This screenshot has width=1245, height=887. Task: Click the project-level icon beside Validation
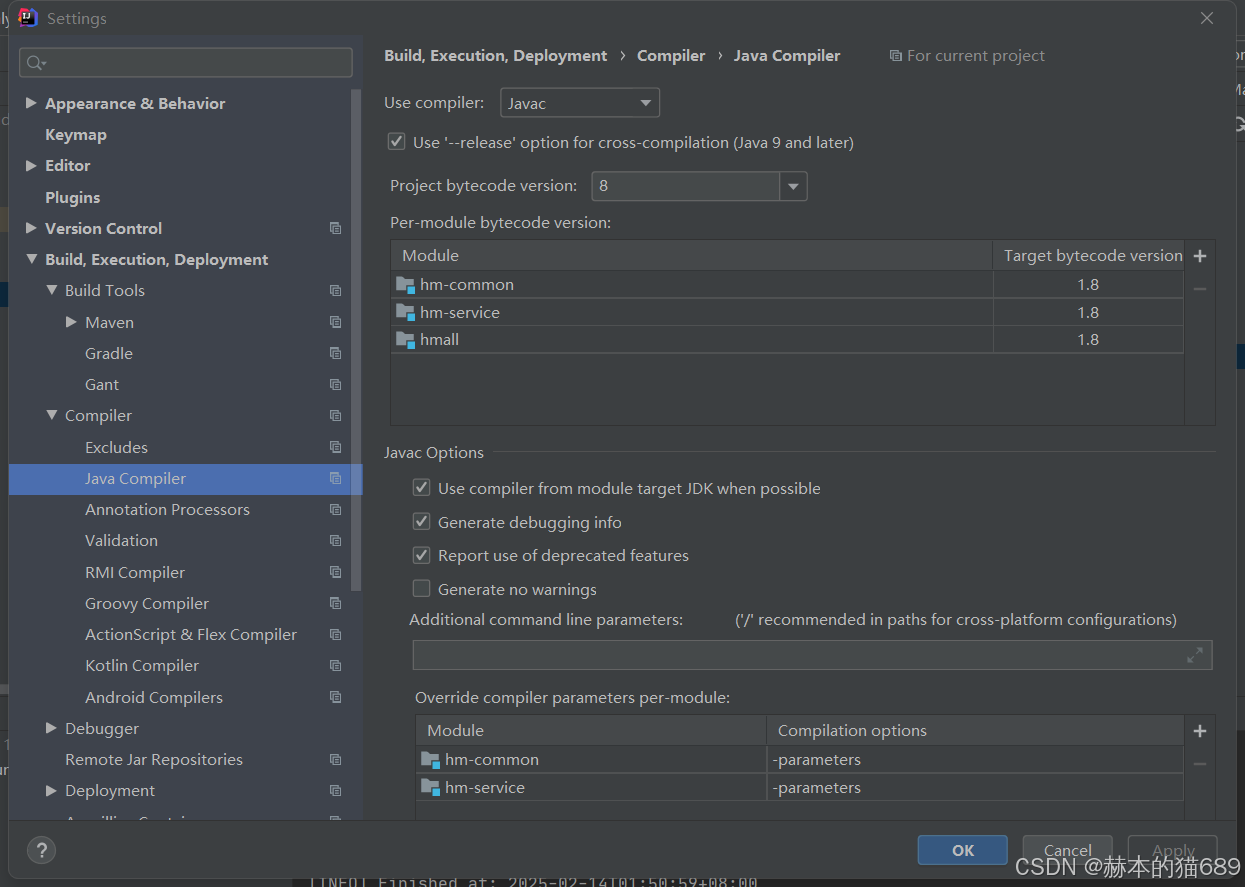point(336,541)
